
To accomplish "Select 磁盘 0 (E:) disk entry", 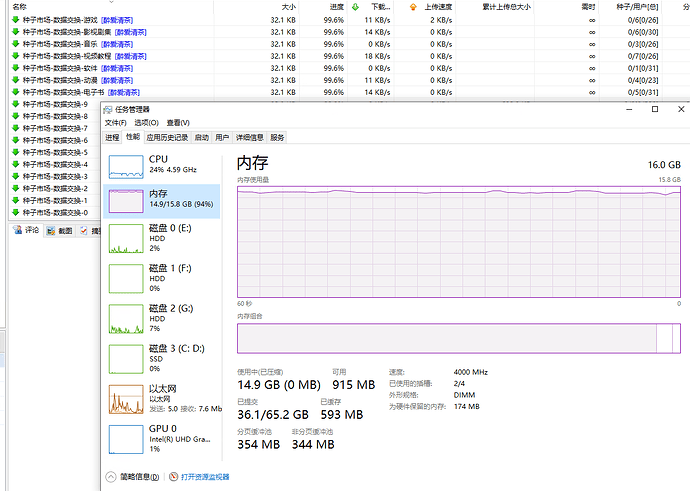I will point(161,238).
